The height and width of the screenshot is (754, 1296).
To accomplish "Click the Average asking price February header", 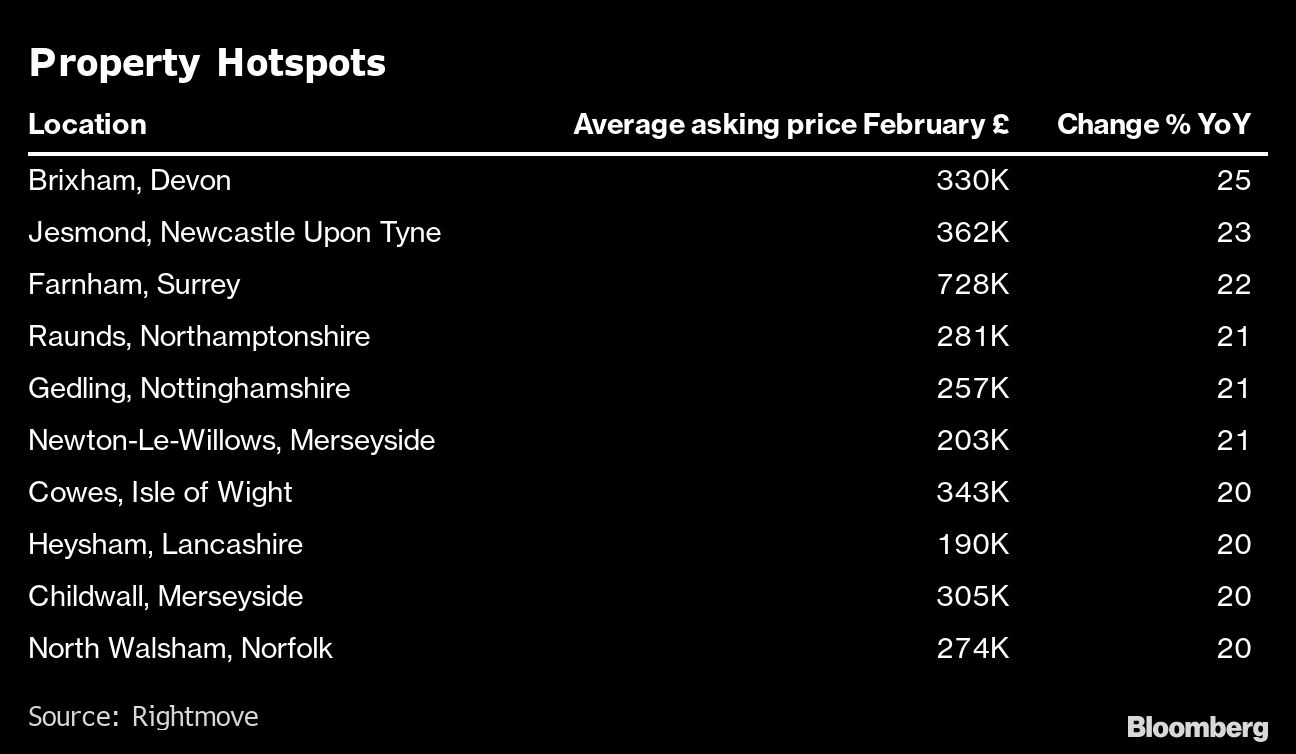I will pos(790,124).
